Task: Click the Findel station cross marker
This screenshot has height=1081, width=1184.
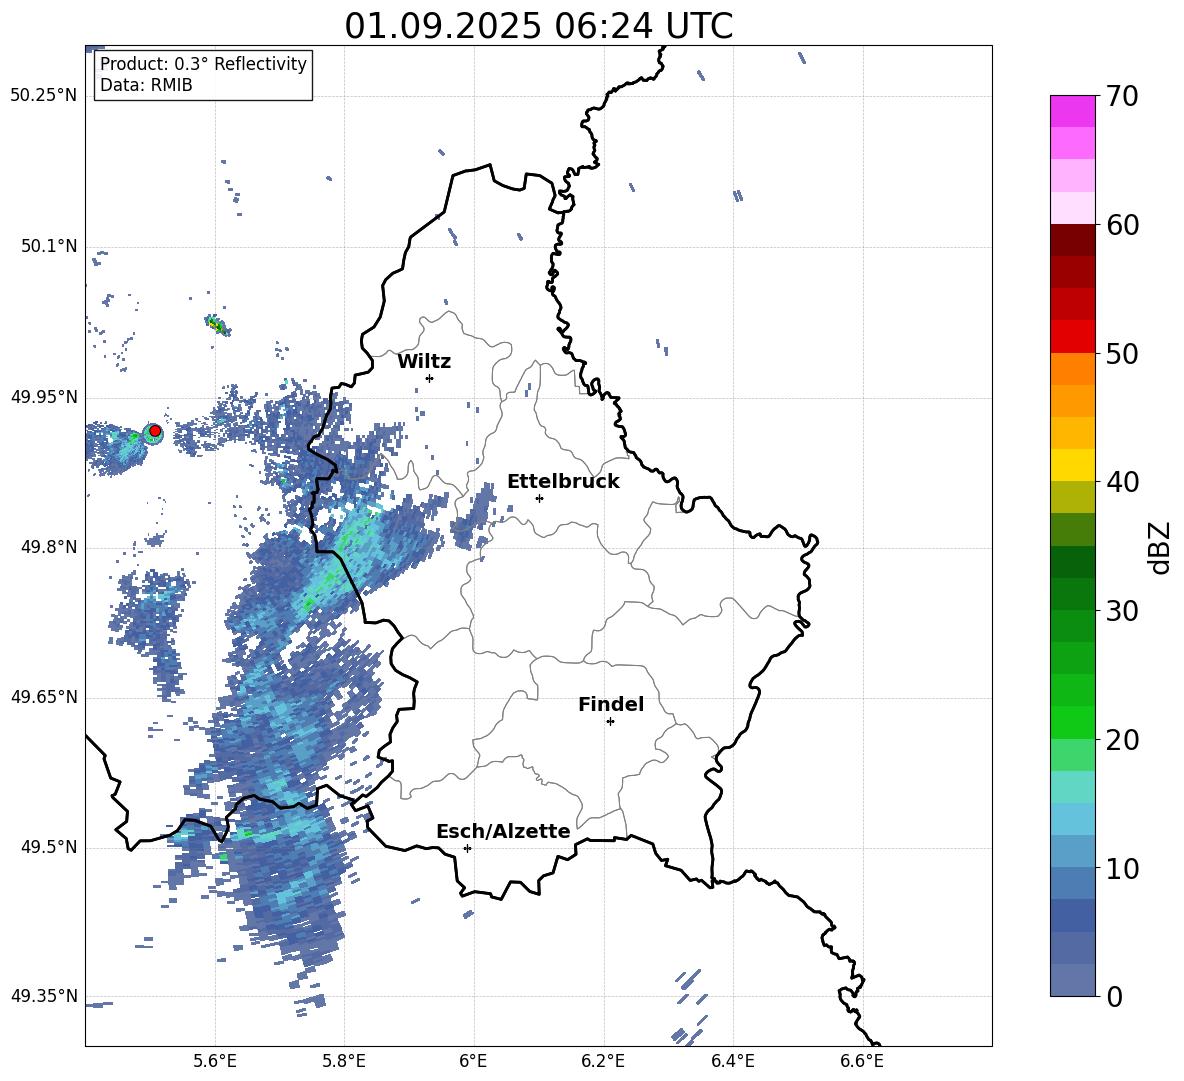Action: click(x=610, y=722)
